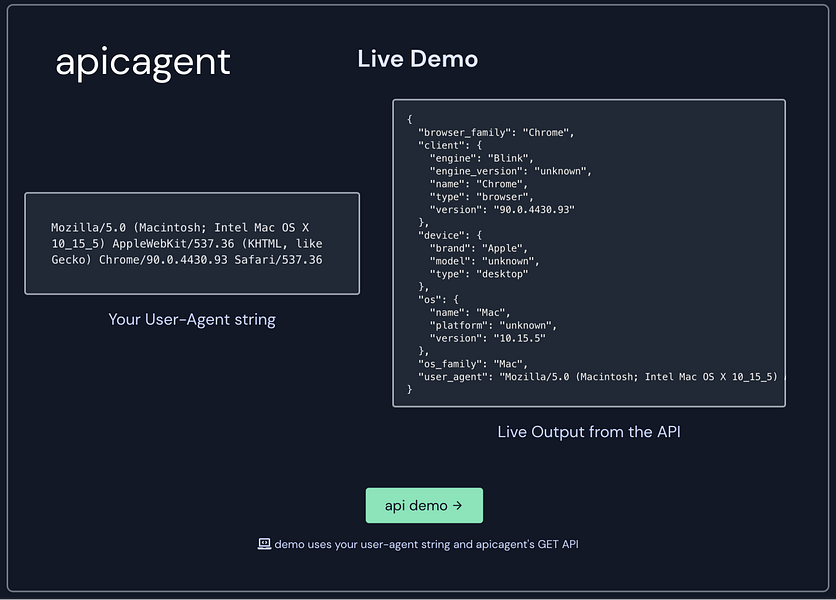836x600 pixels.
Task: Click the "engine_version": "unknown" line
Action: point(511,171)
